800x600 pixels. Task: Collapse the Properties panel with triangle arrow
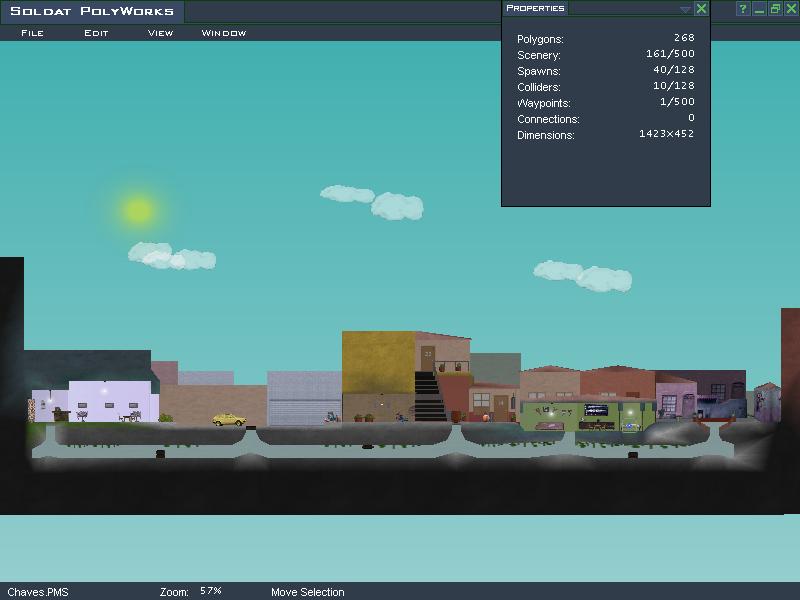(x=685, y=9)
